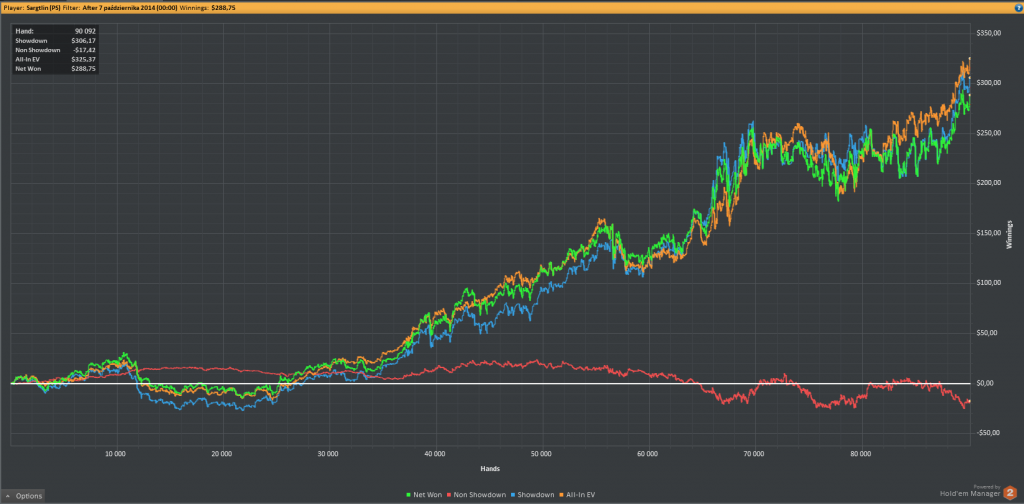Click the Non Showdown -$17,42 stat row

[56, 50]
